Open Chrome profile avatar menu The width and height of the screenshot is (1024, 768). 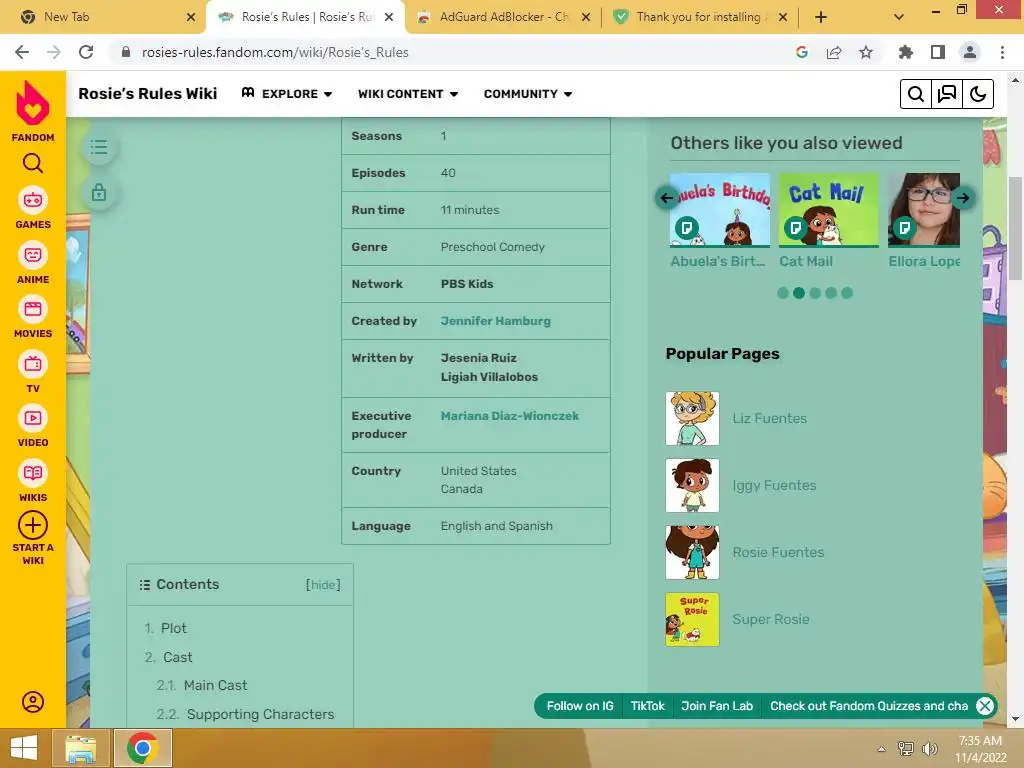tap(970, 52)
